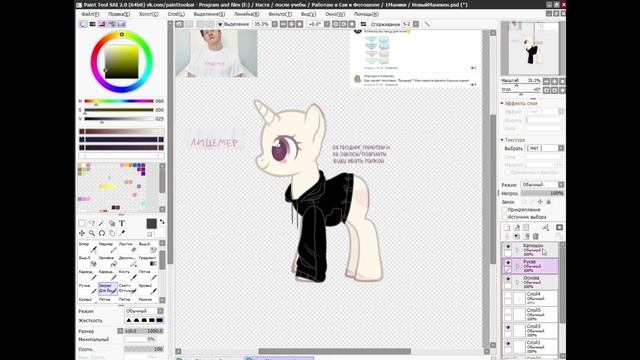640x360 pixels.
Task: Toggle visibility of Рукав layer
Action: [x=508, y=263]
